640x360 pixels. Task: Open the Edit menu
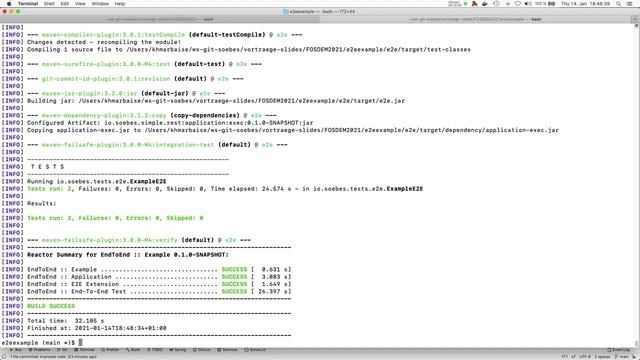(x=64, y=4)
